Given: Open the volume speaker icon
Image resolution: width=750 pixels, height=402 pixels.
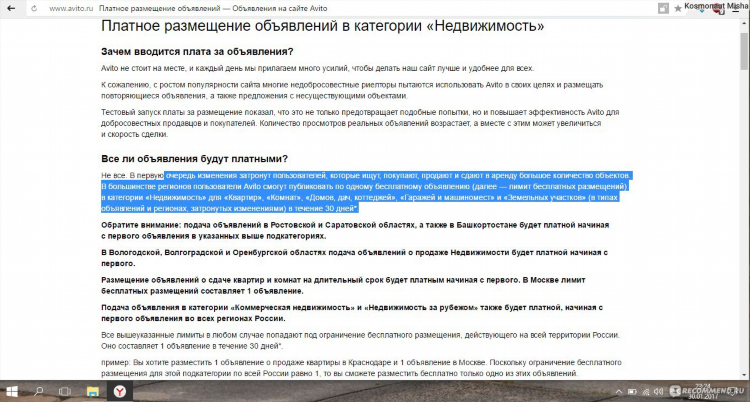Looking at the screenshot, I should (x=660, y=391).
